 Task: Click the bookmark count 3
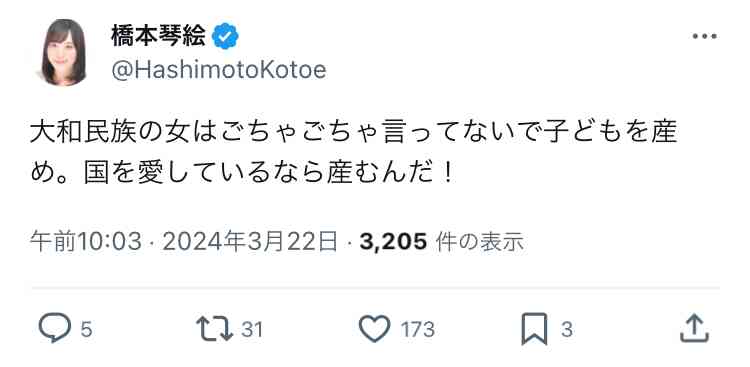[x=566, y=330]
